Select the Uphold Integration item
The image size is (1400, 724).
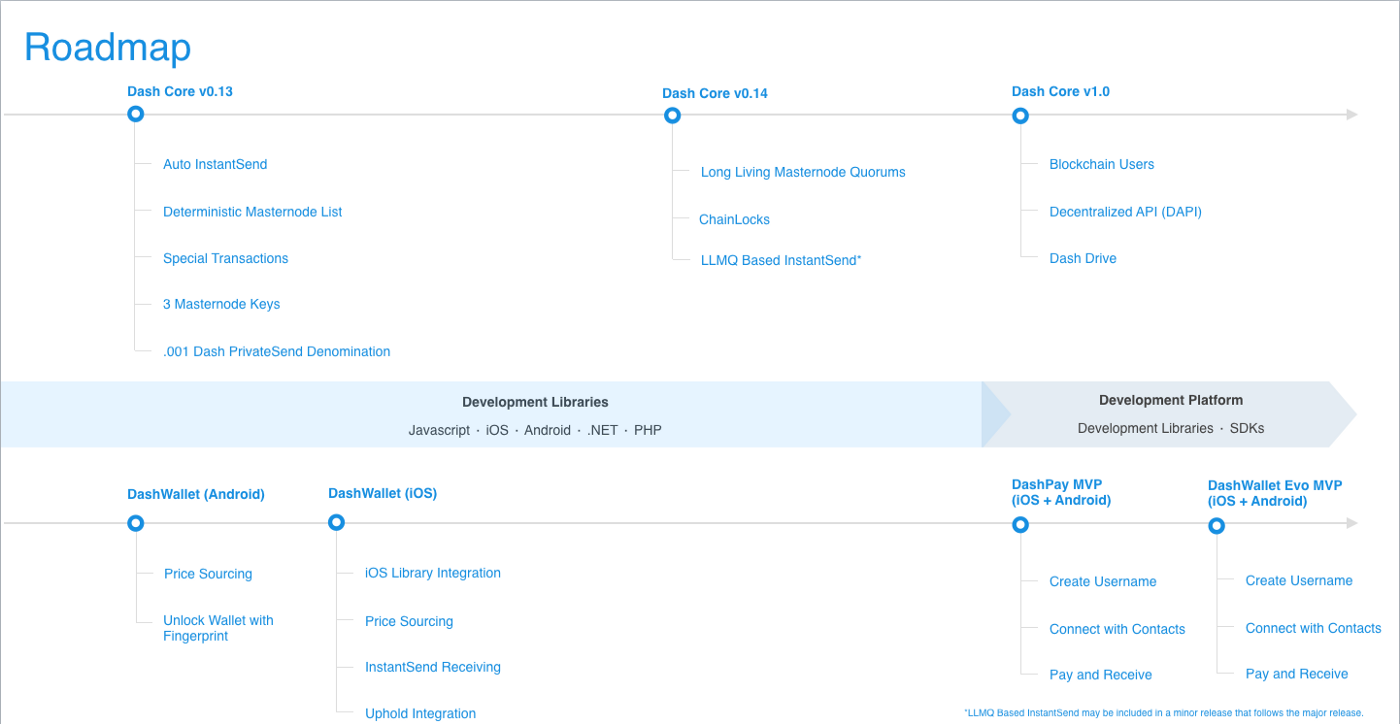click(421, 714)
